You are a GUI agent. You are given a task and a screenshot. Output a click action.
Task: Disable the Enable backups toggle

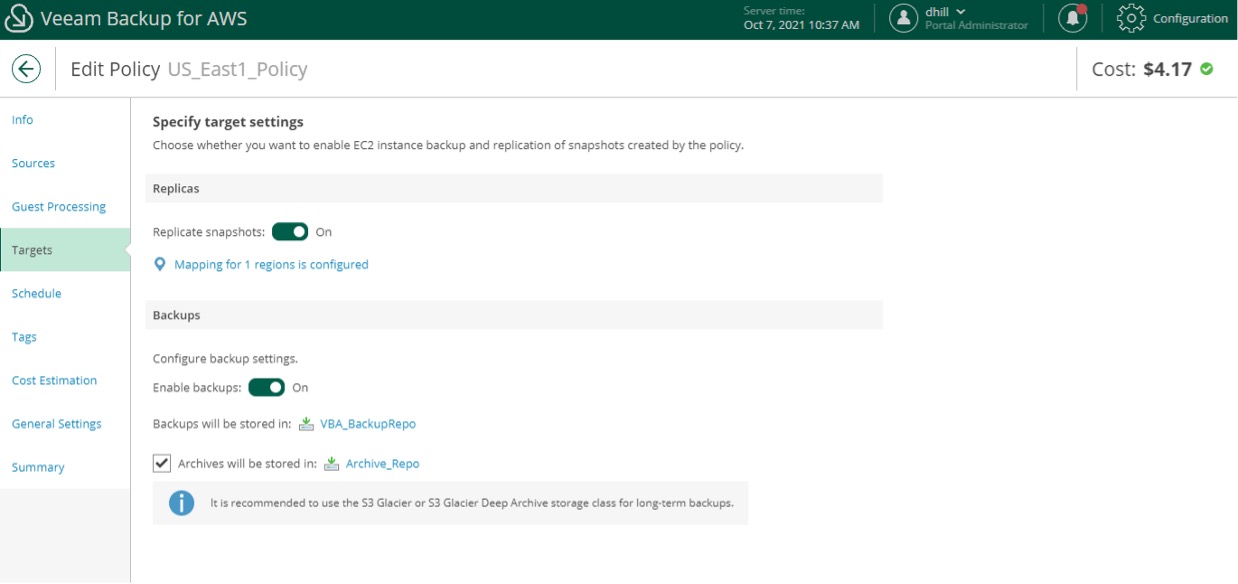pos(267,388)
